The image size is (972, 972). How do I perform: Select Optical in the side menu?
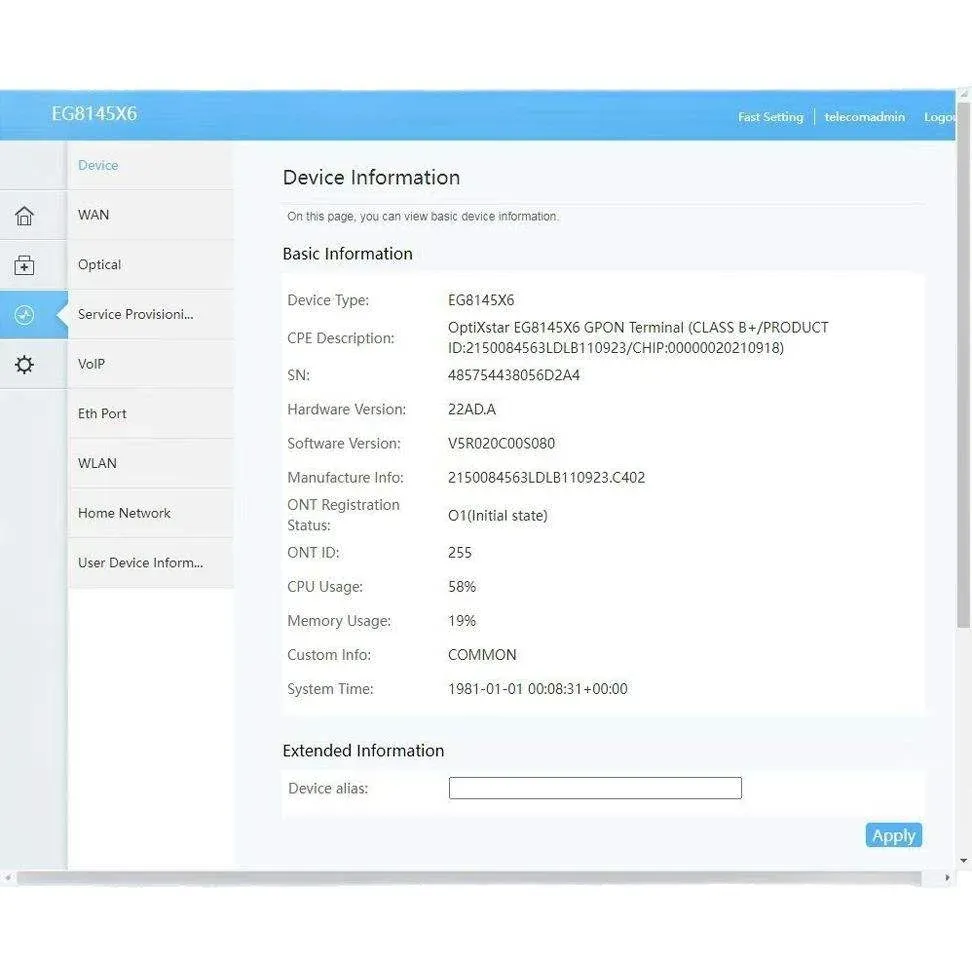(100, 265)
